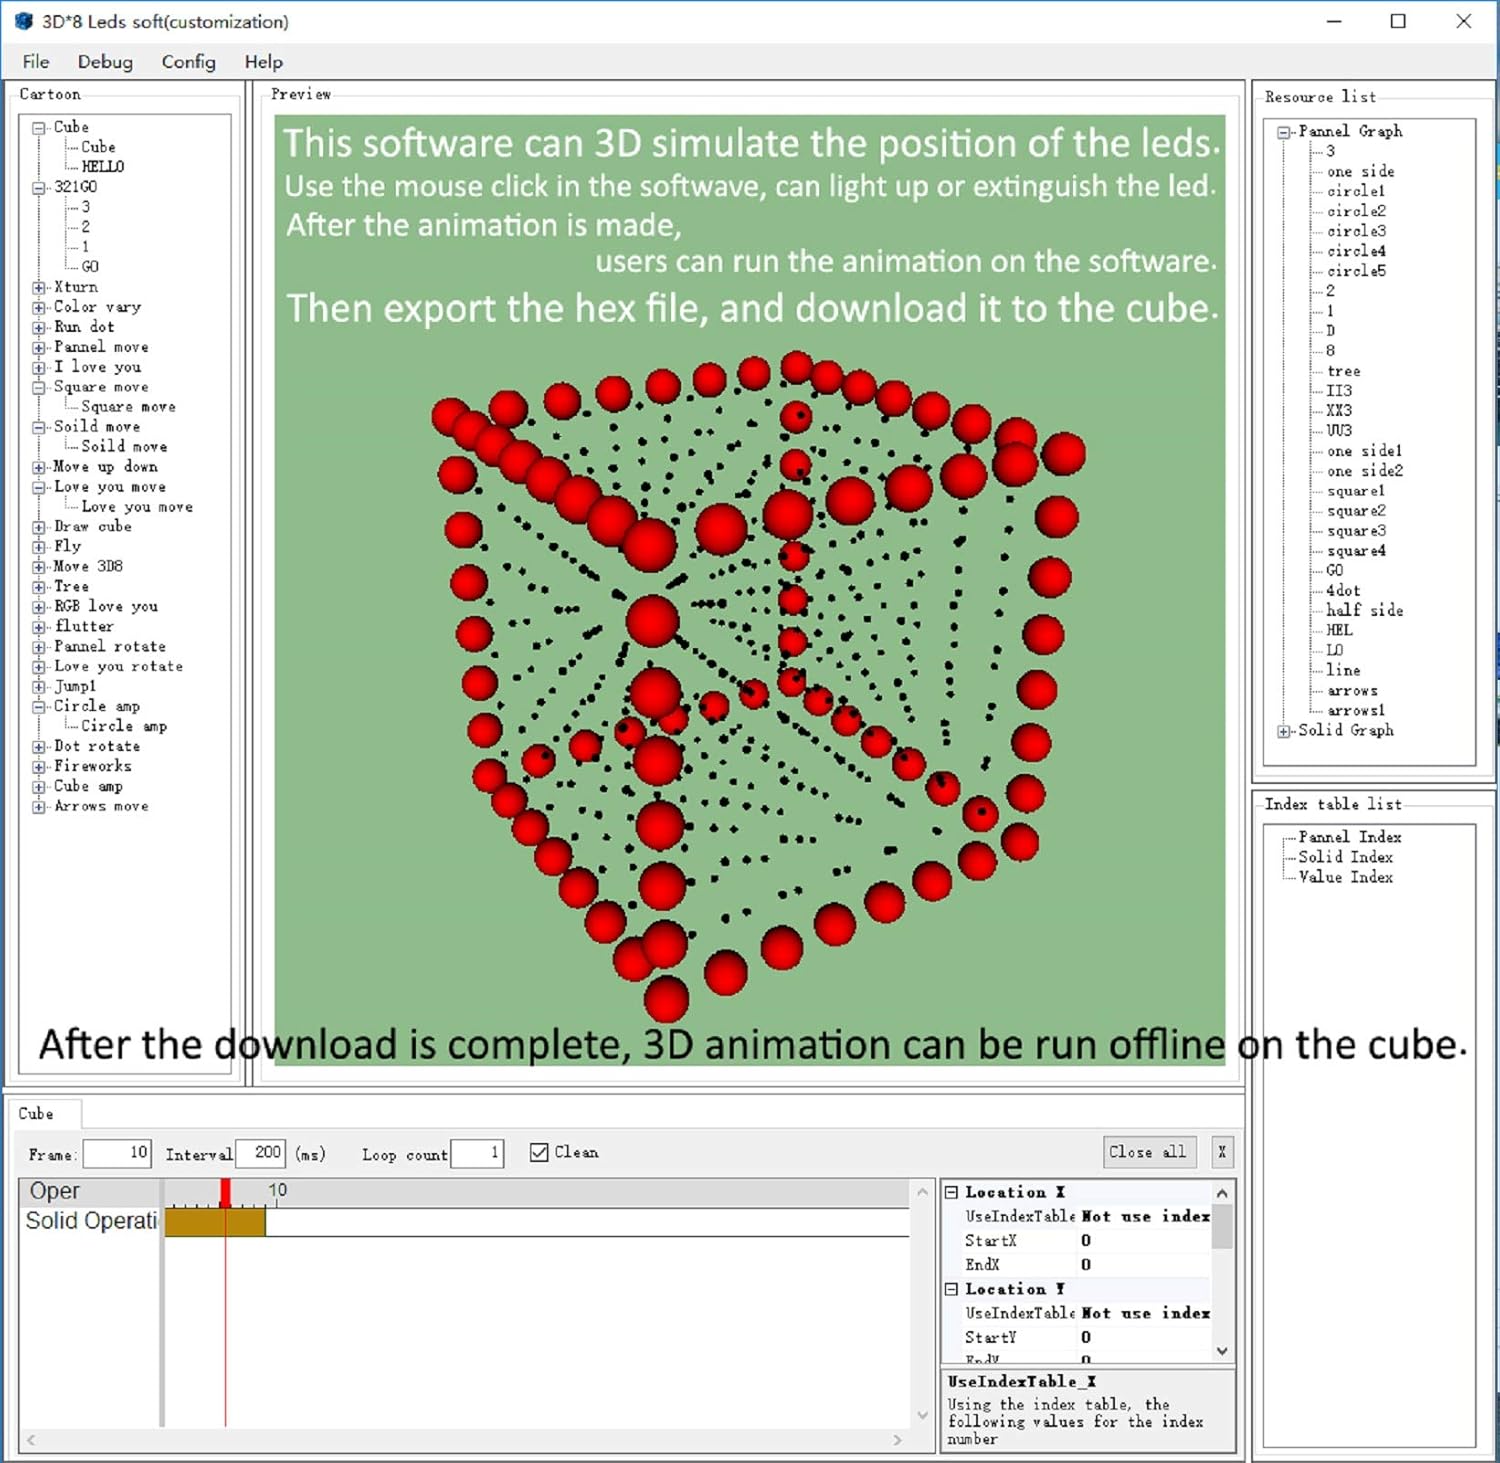Click the 3D*8 Leds application icon in title bar

pyautogui.click(x=22, y=21)
